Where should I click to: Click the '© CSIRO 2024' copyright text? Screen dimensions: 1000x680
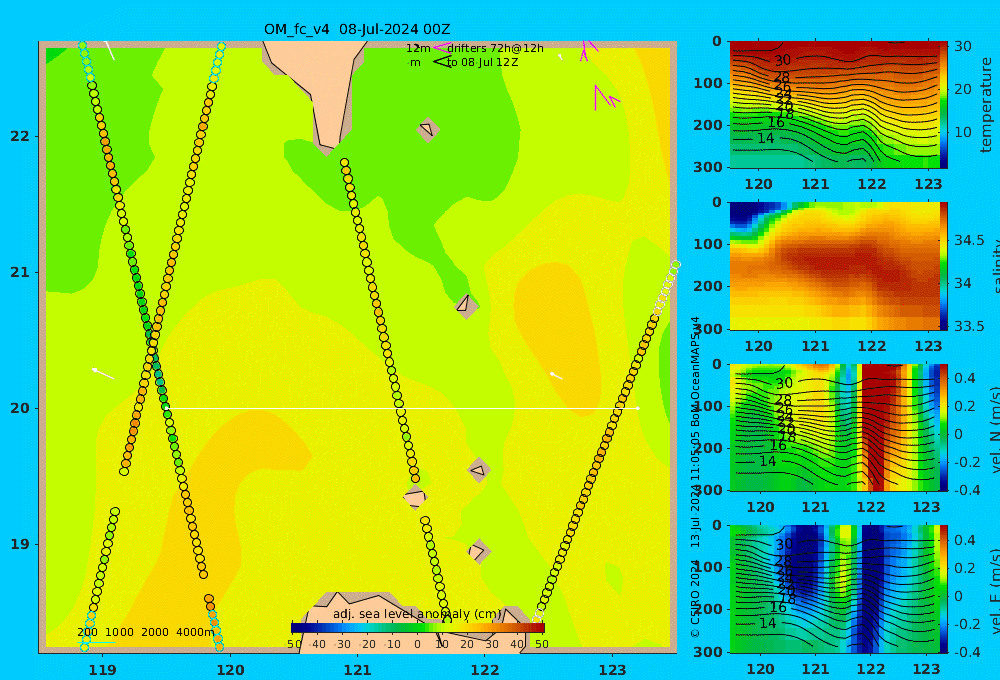[695, 599]
